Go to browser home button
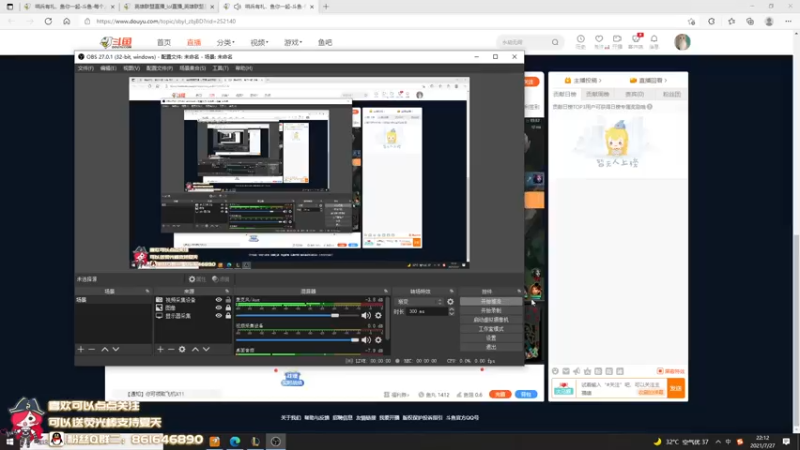Viewport: 800px width, 450px height. (x=67, y=21)
